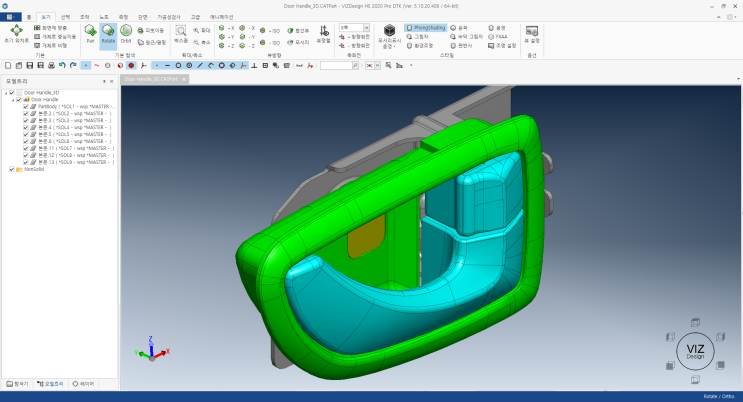The height and width of the screenshot is (402, 743).
Task: Open the Home ribbon tab
Action: (29, 17)
